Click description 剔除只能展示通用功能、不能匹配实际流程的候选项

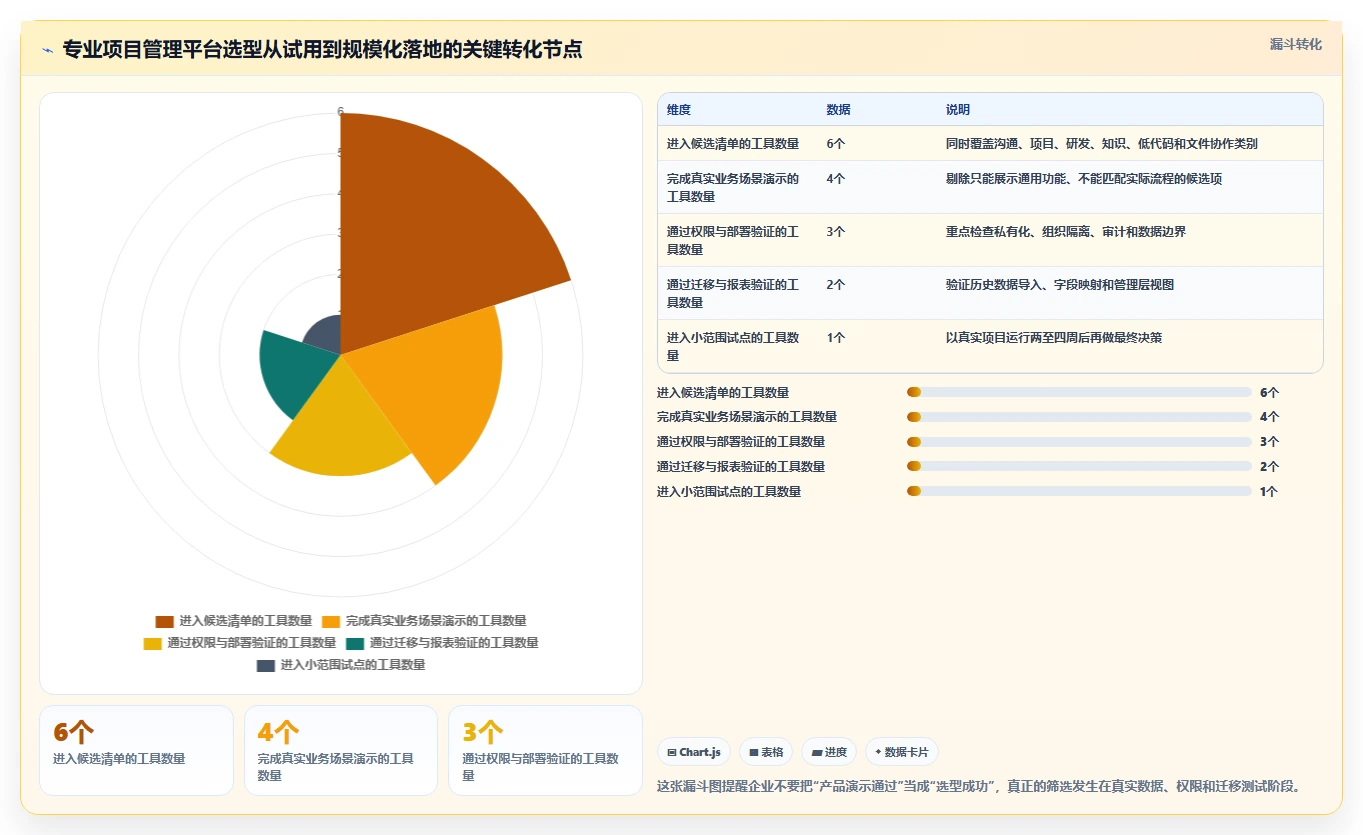1084,179
